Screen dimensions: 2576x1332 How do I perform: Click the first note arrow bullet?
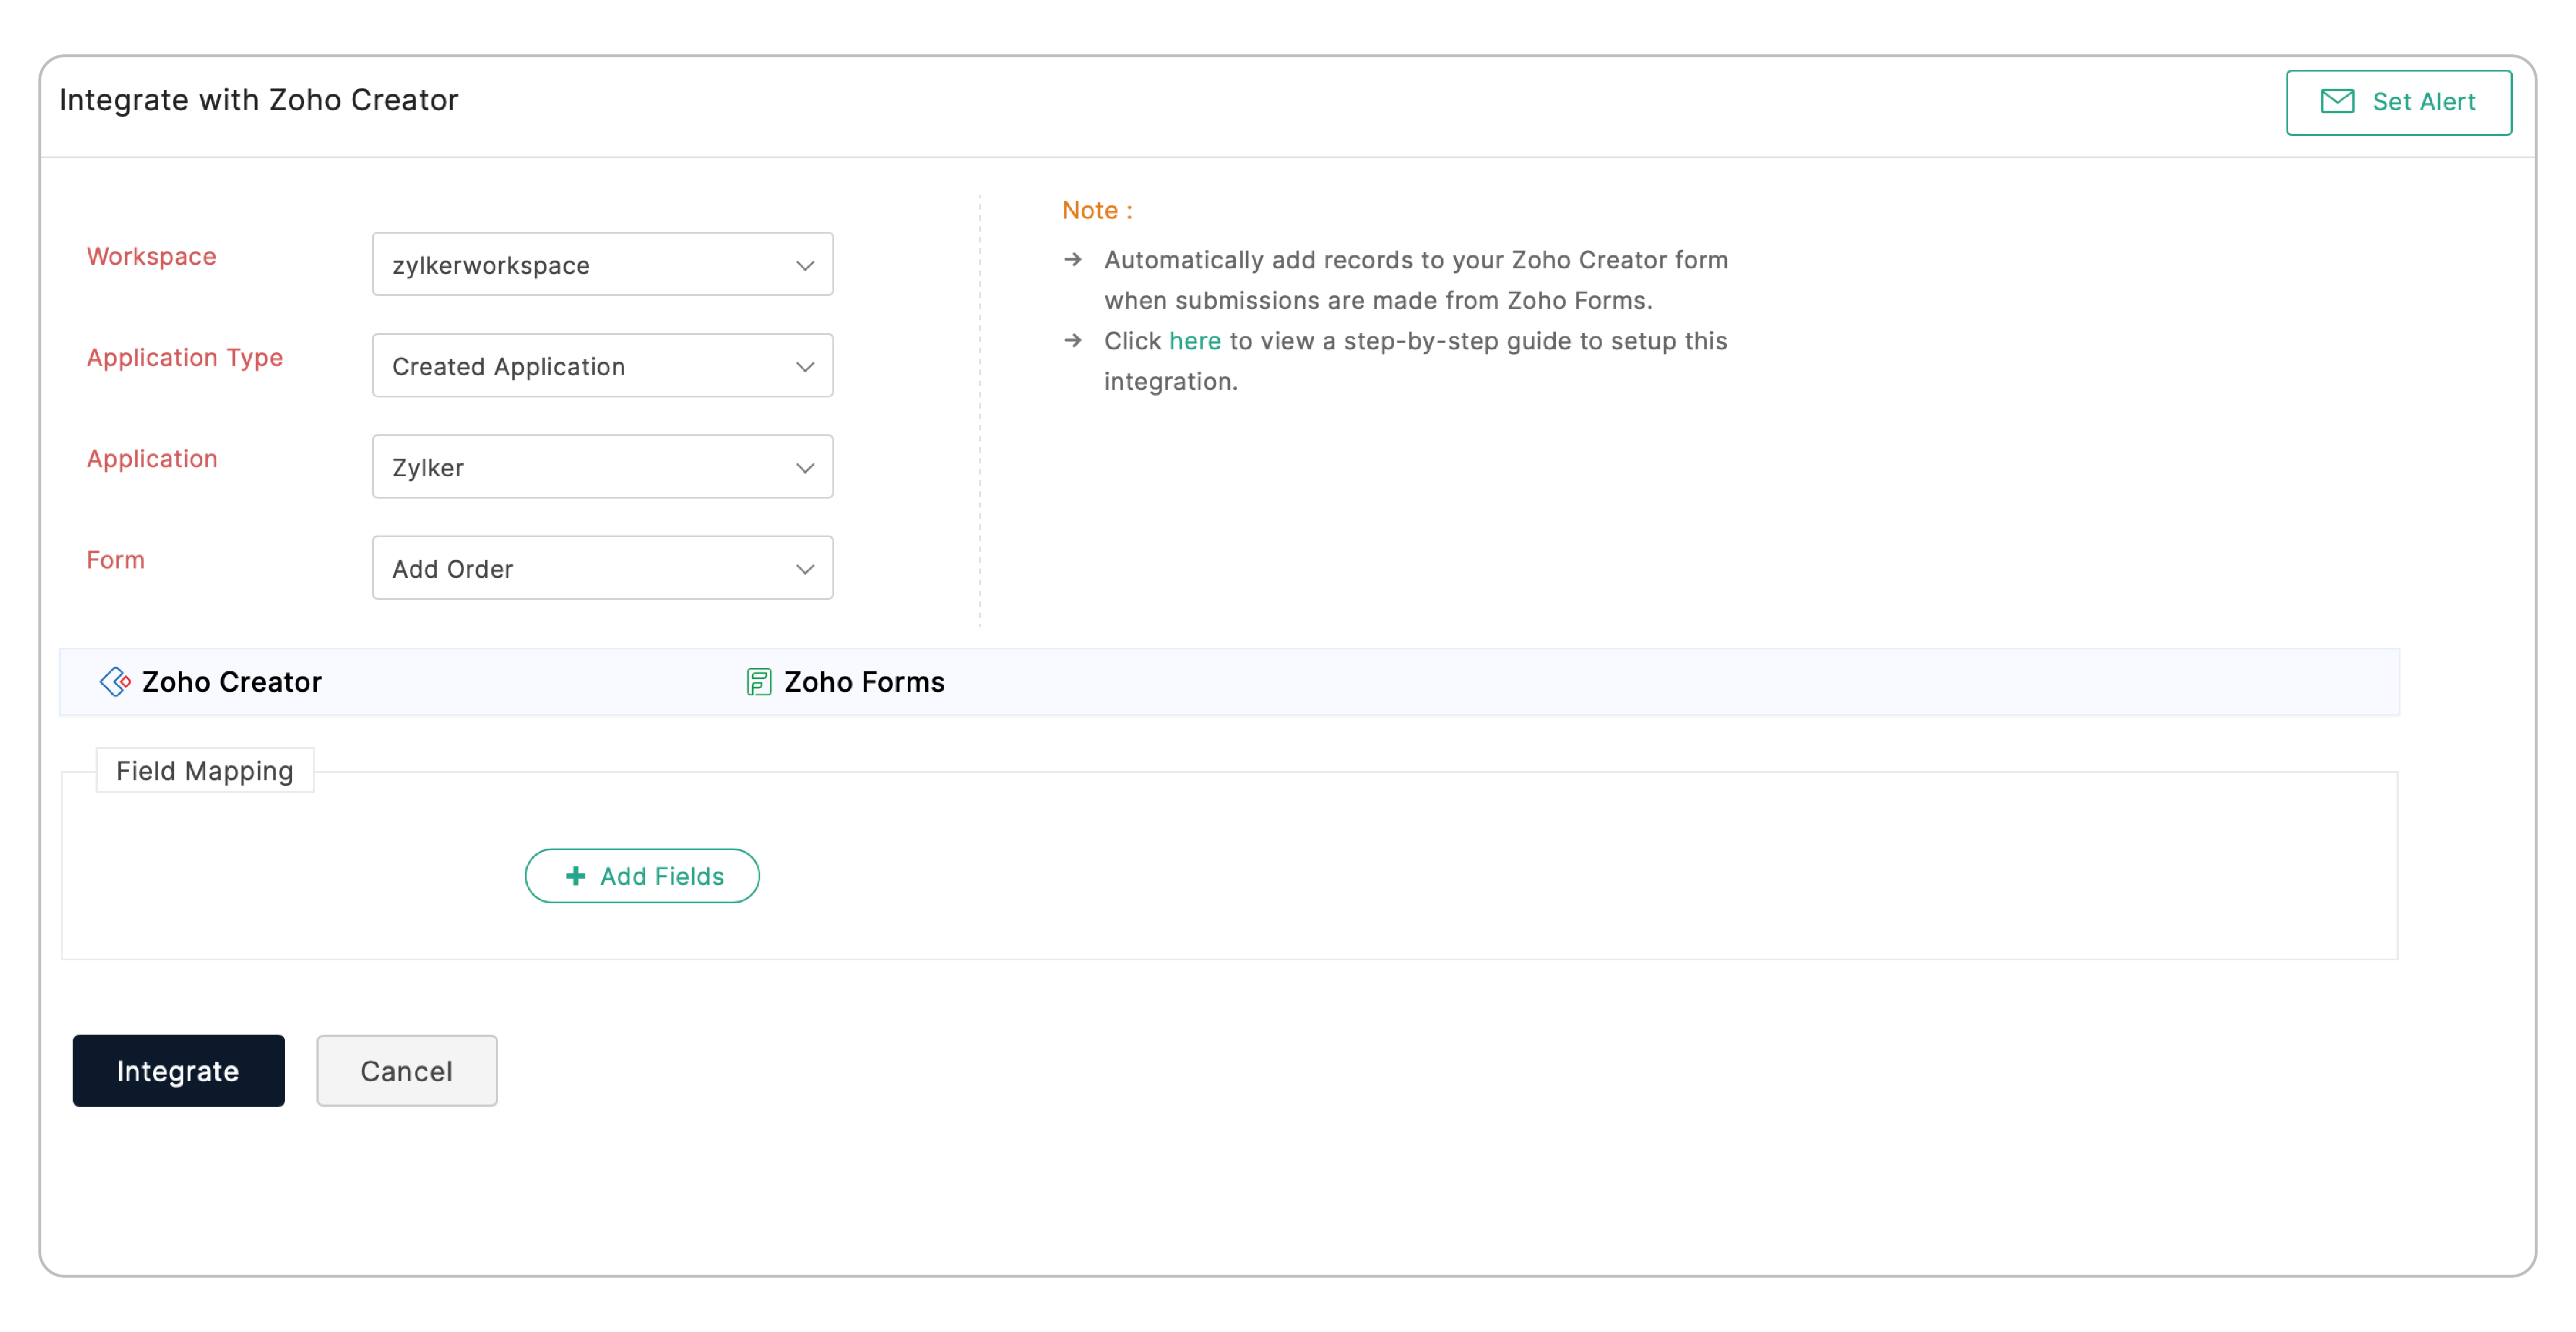(x=1073, y=260)
